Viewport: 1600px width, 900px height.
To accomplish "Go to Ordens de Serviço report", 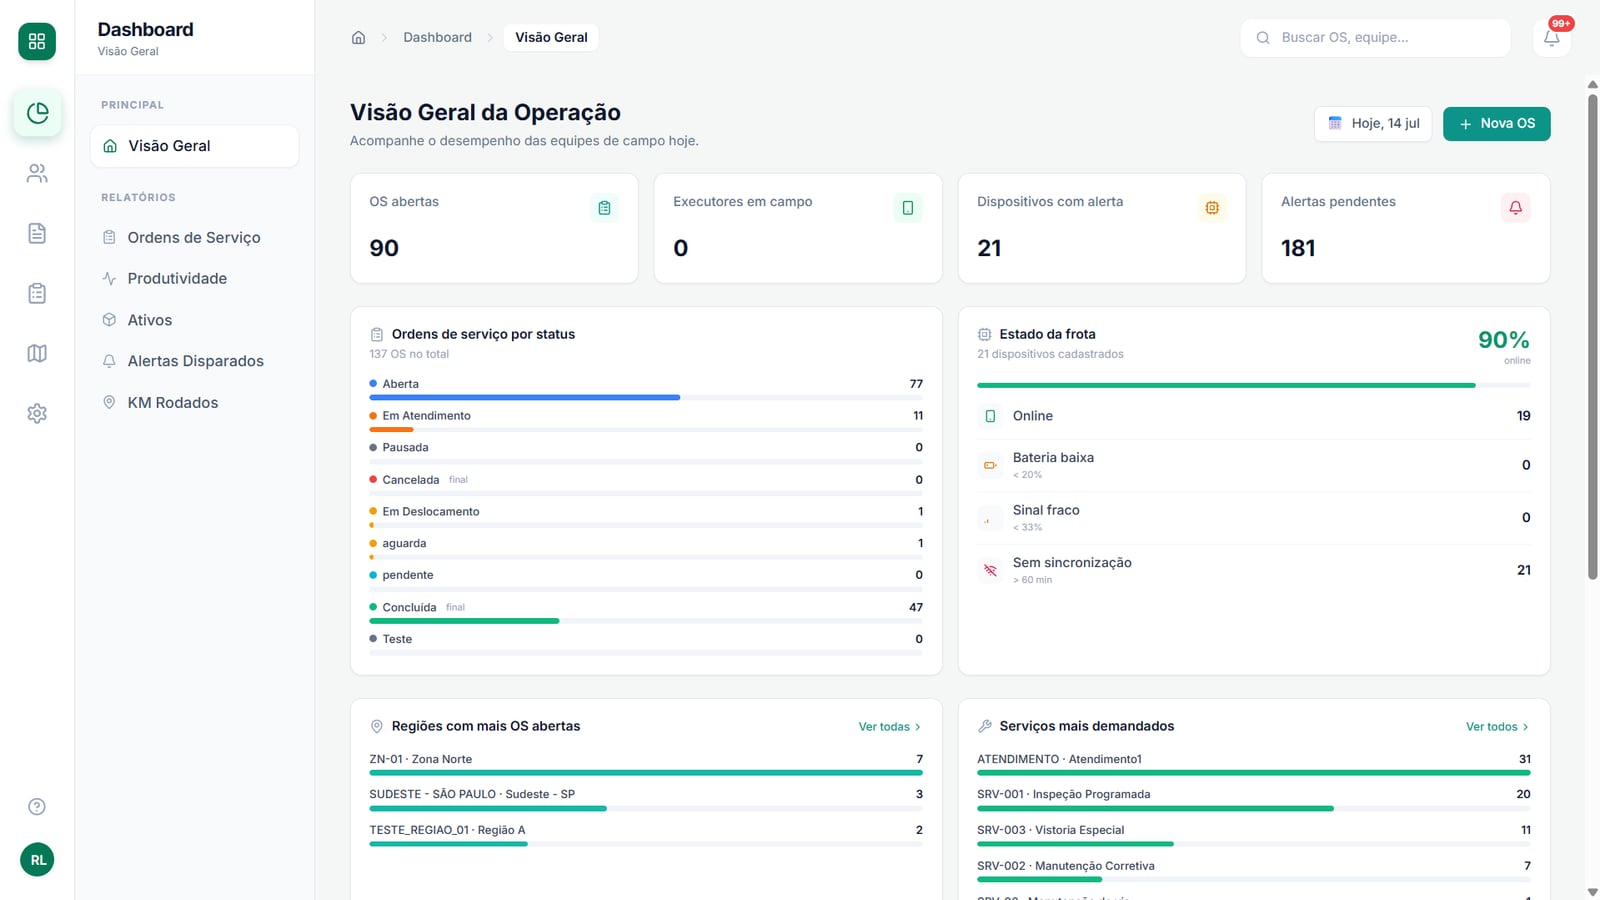I will 194,238.
